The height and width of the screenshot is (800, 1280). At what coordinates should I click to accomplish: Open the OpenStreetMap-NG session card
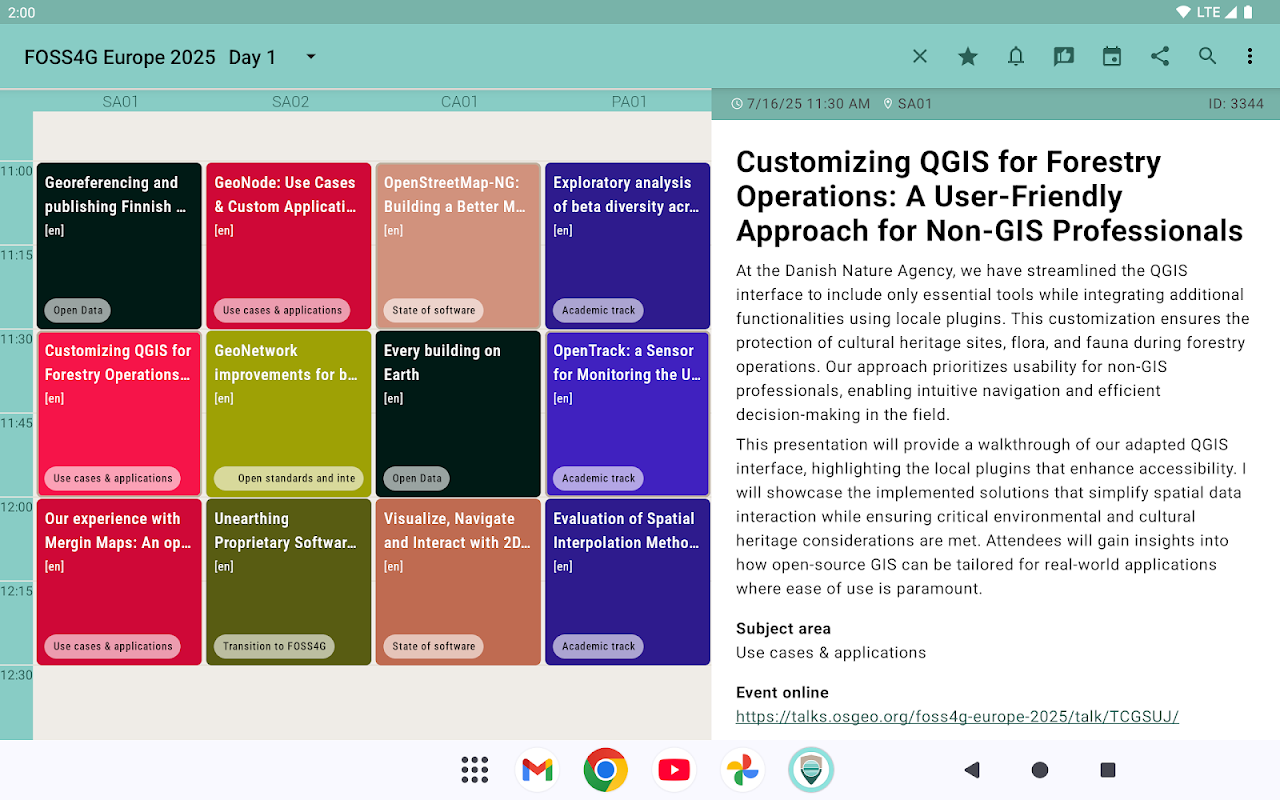(x=458, y=246)
